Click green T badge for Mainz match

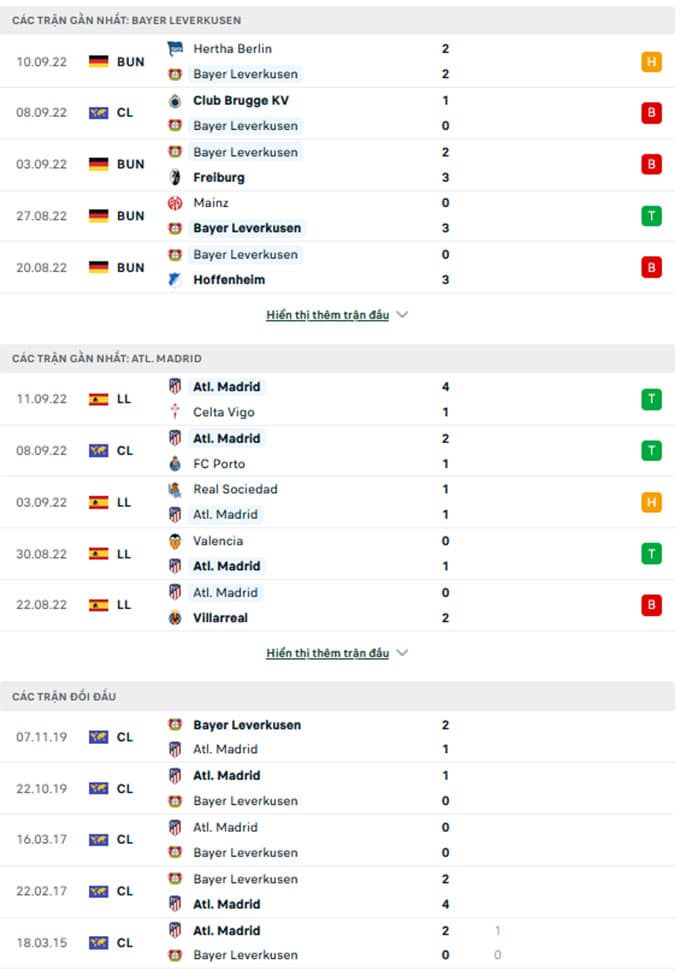[x=651, y=216]
